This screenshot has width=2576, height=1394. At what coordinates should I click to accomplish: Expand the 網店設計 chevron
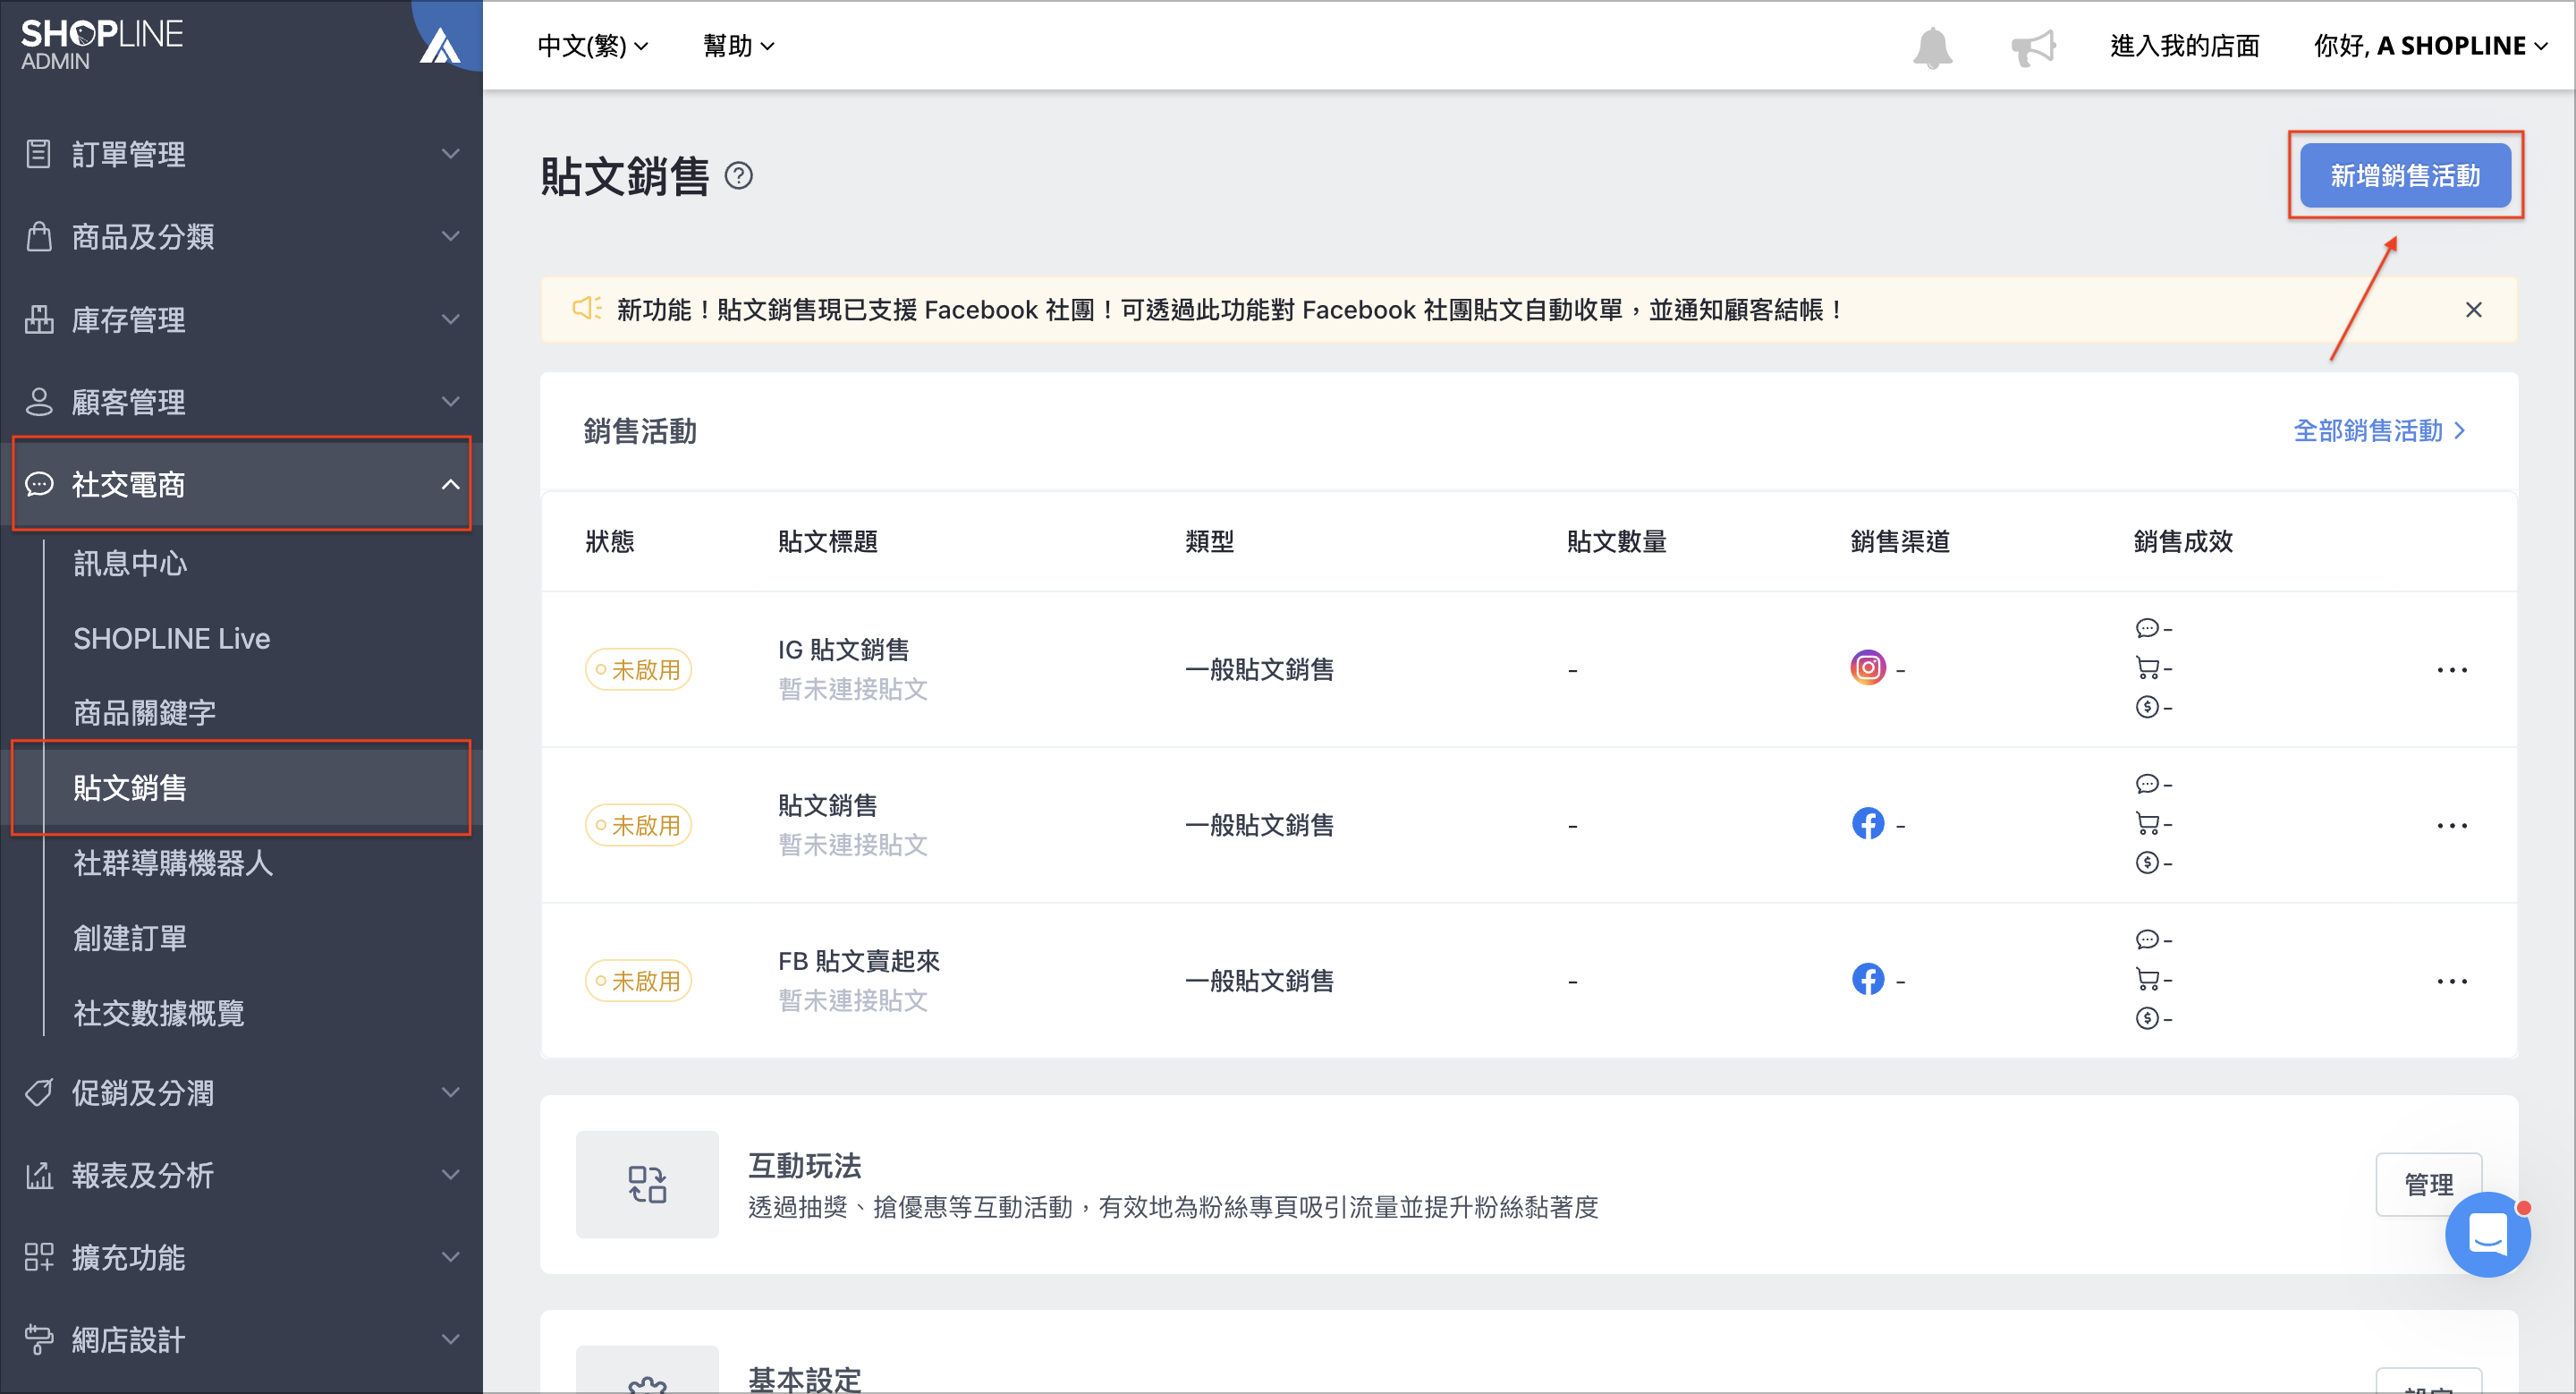tap(451, 1339)
